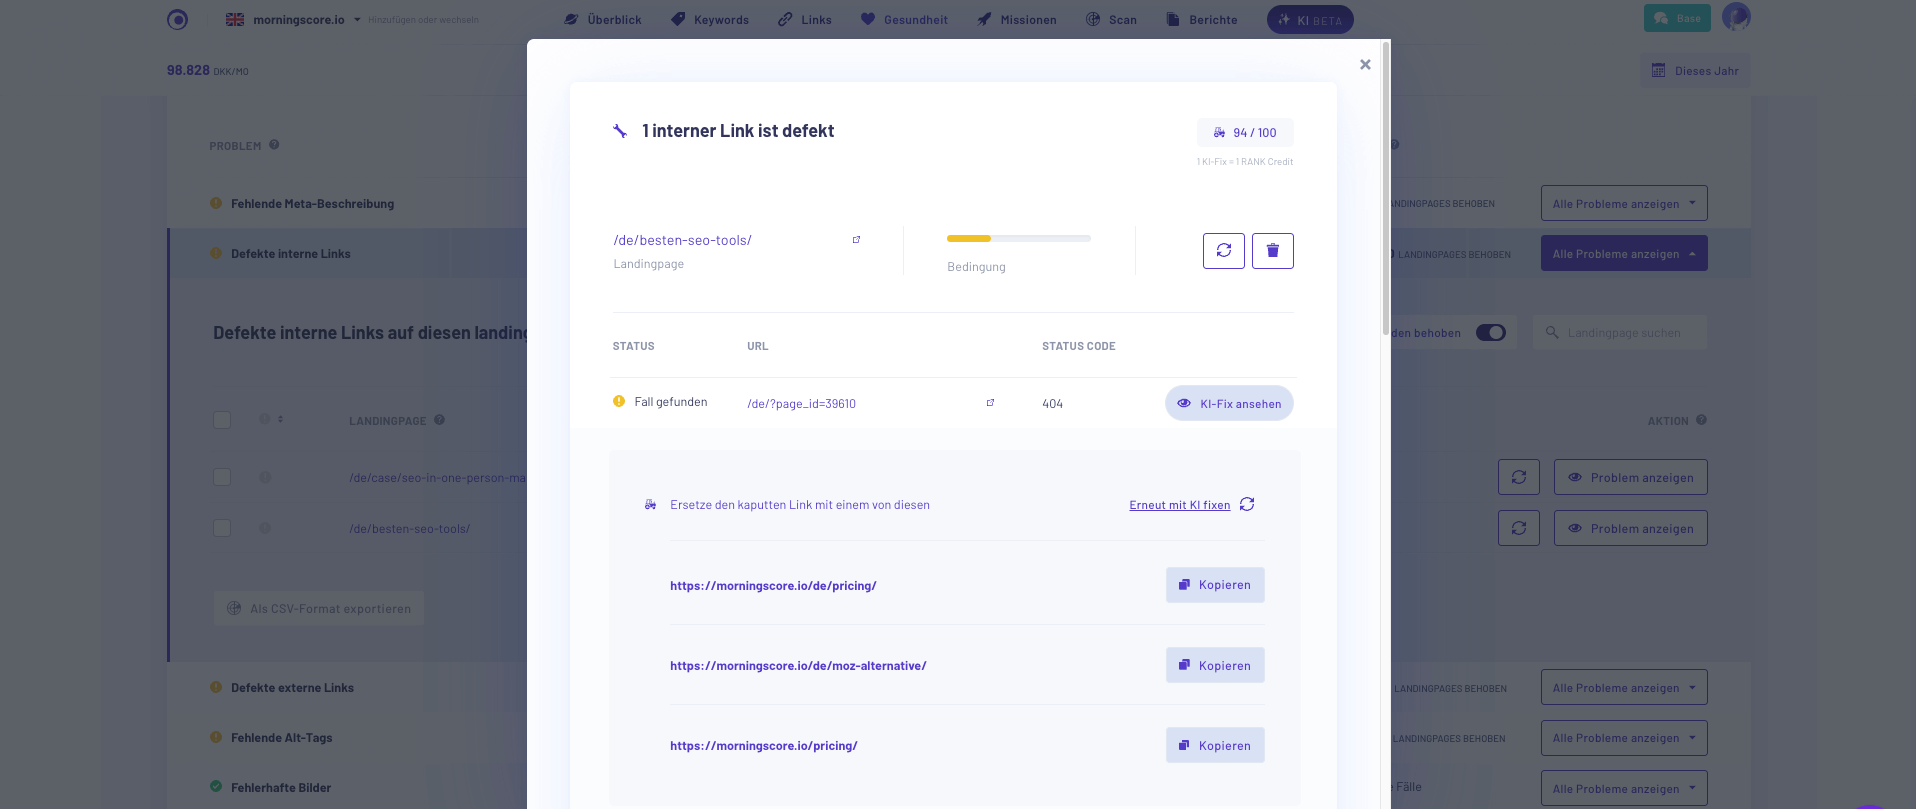1916x809 pixels.
Task: Open the https://morningscore.io/de/moz-alternative/ link
Action: (x=798, y=666)
